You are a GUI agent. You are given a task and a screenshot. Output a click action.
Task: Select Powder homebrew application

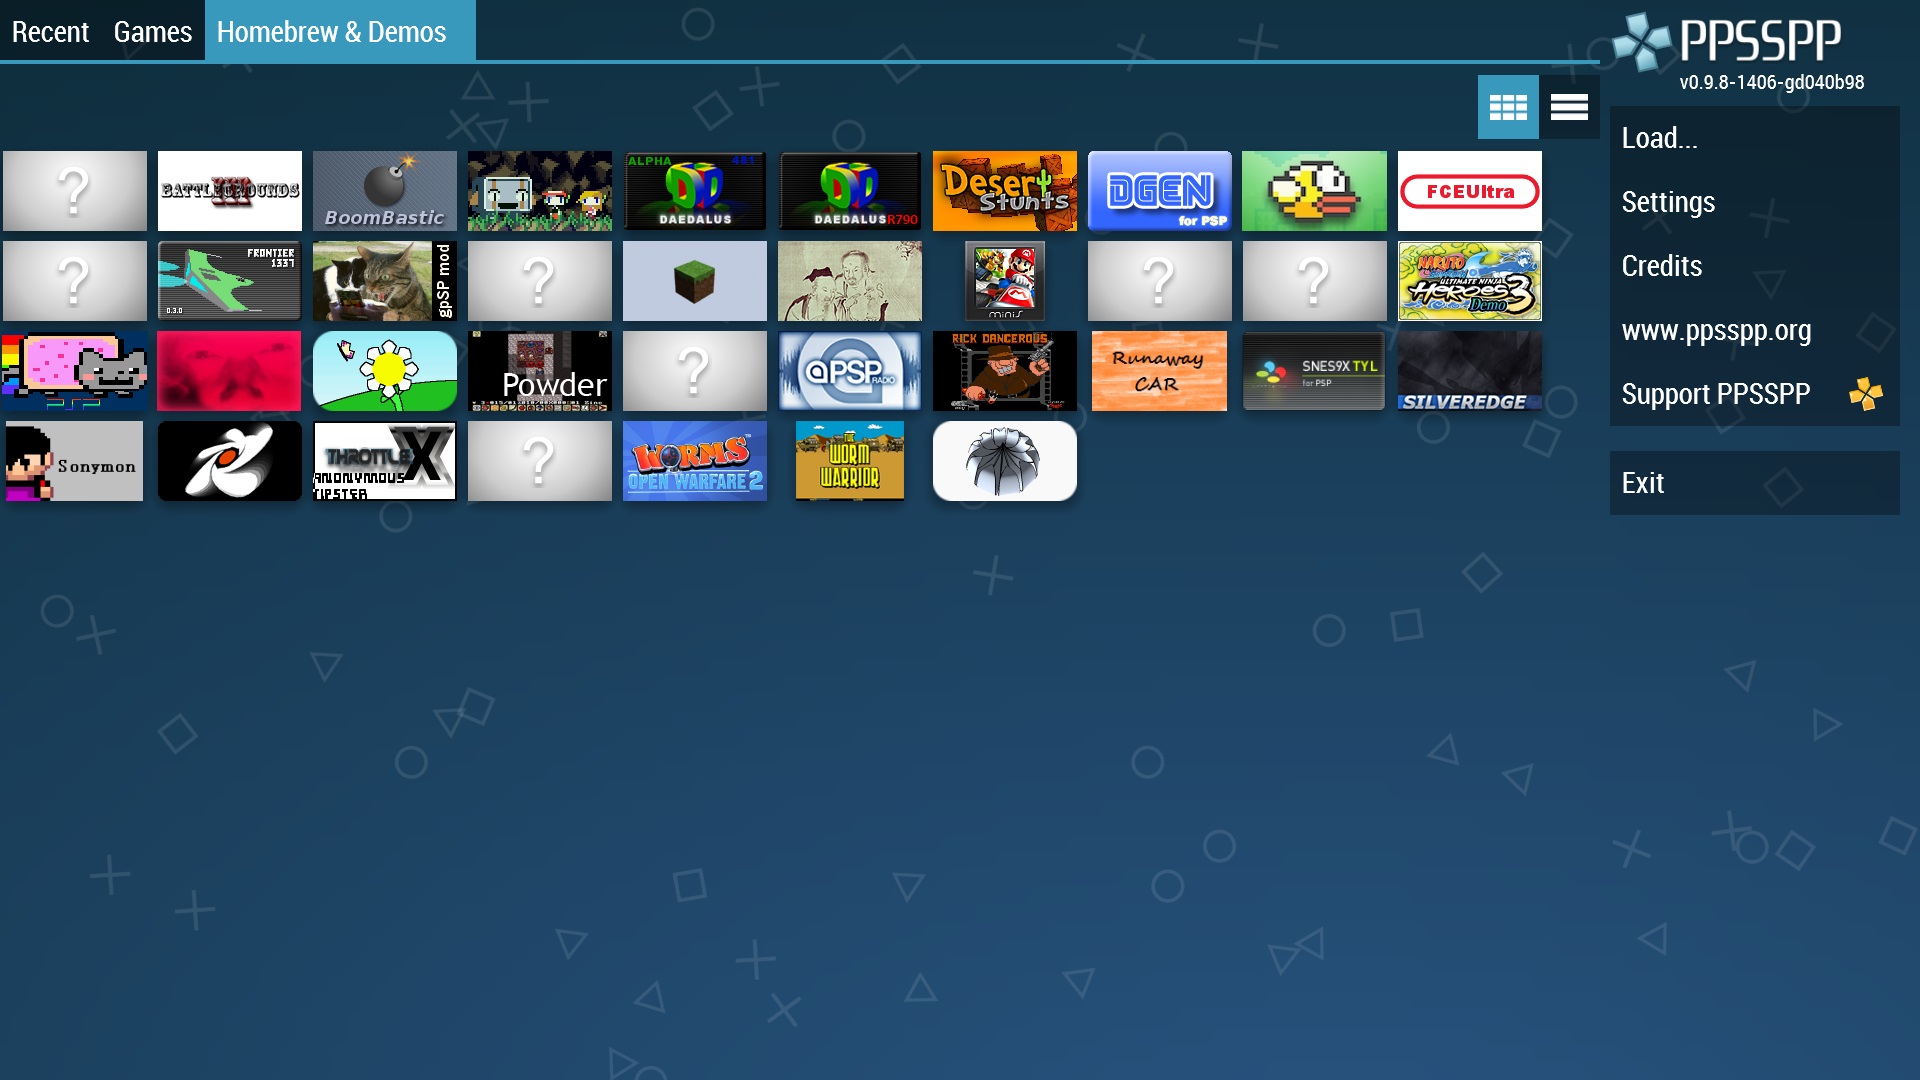tap(539, 371)
